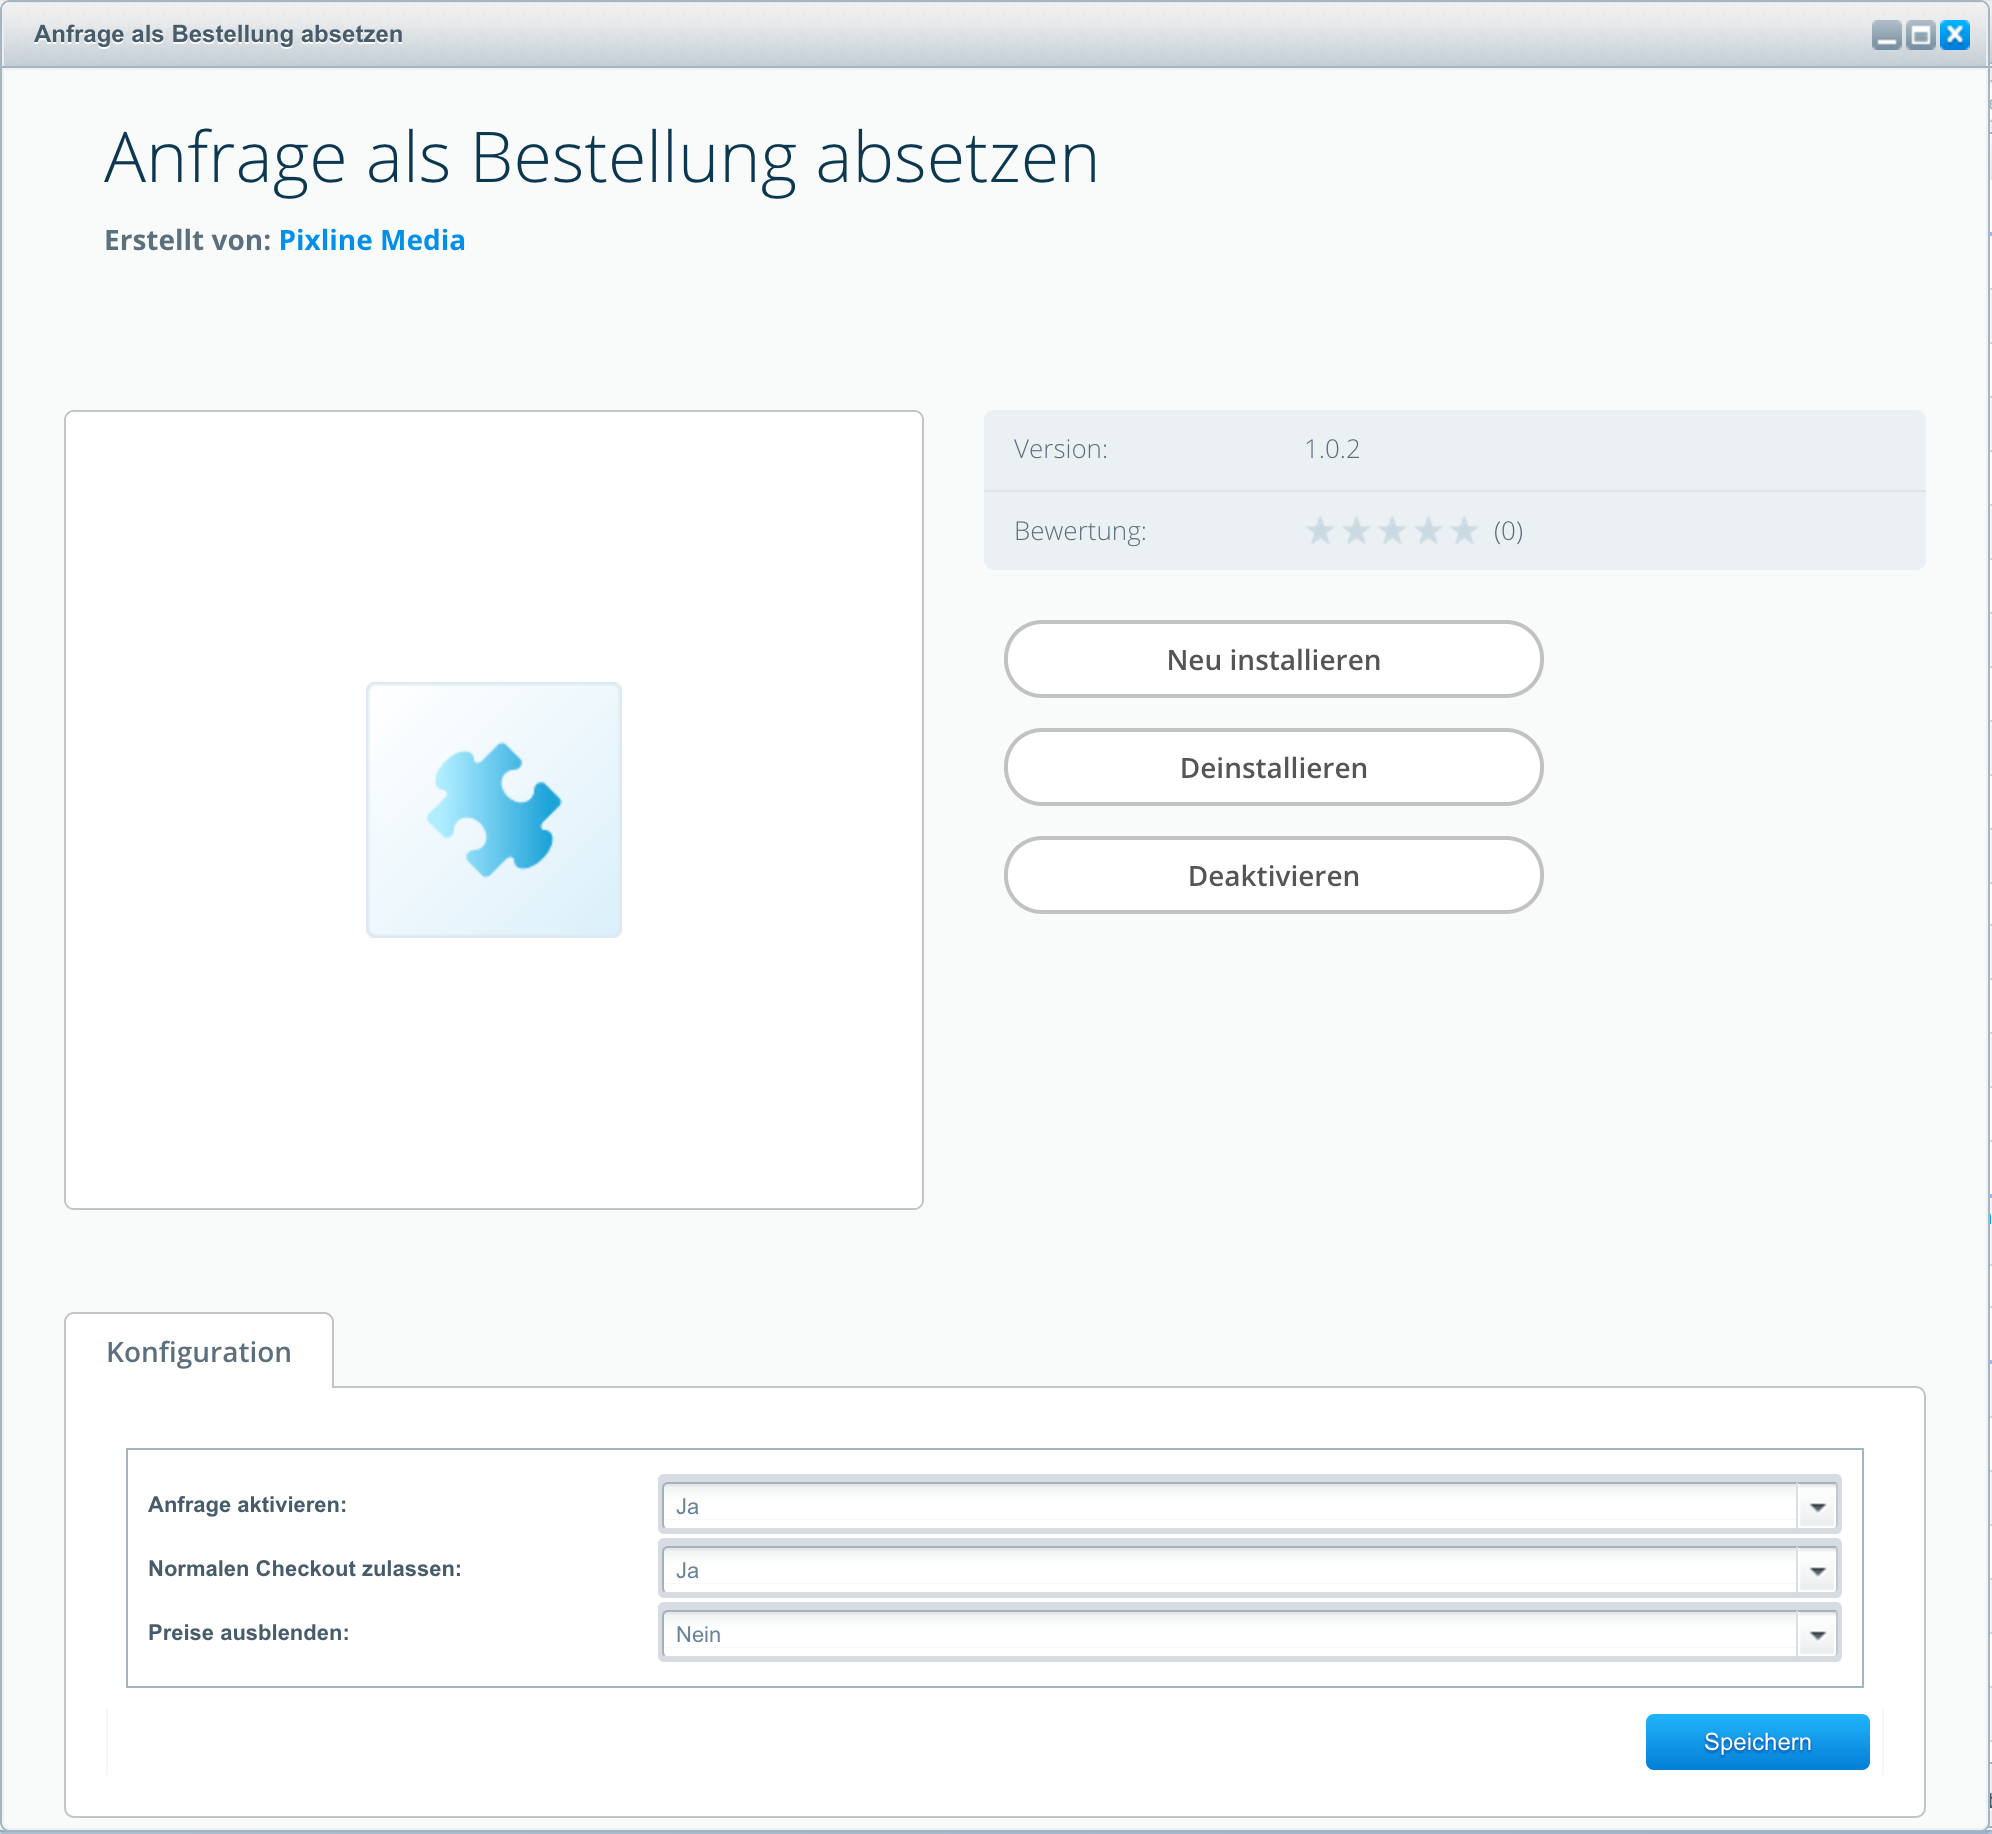The image size is (1992, 1834).
Task: Click the Normalen Checkout zulassen label
Action: (305, 1569)
